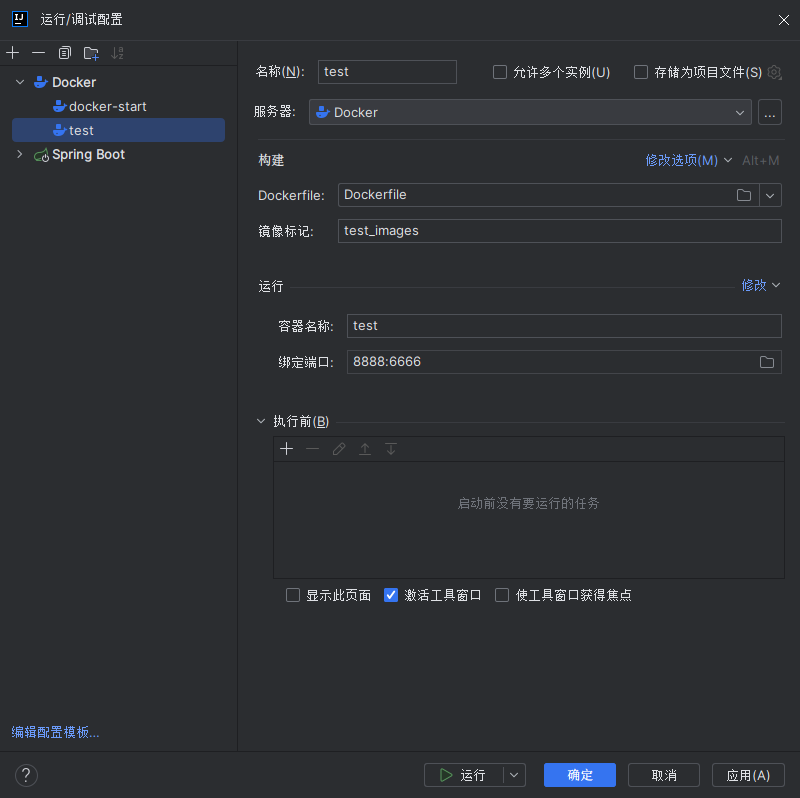Open the bind ports folder icon
The width and height of the screenshot is (800, 798).
767,362
